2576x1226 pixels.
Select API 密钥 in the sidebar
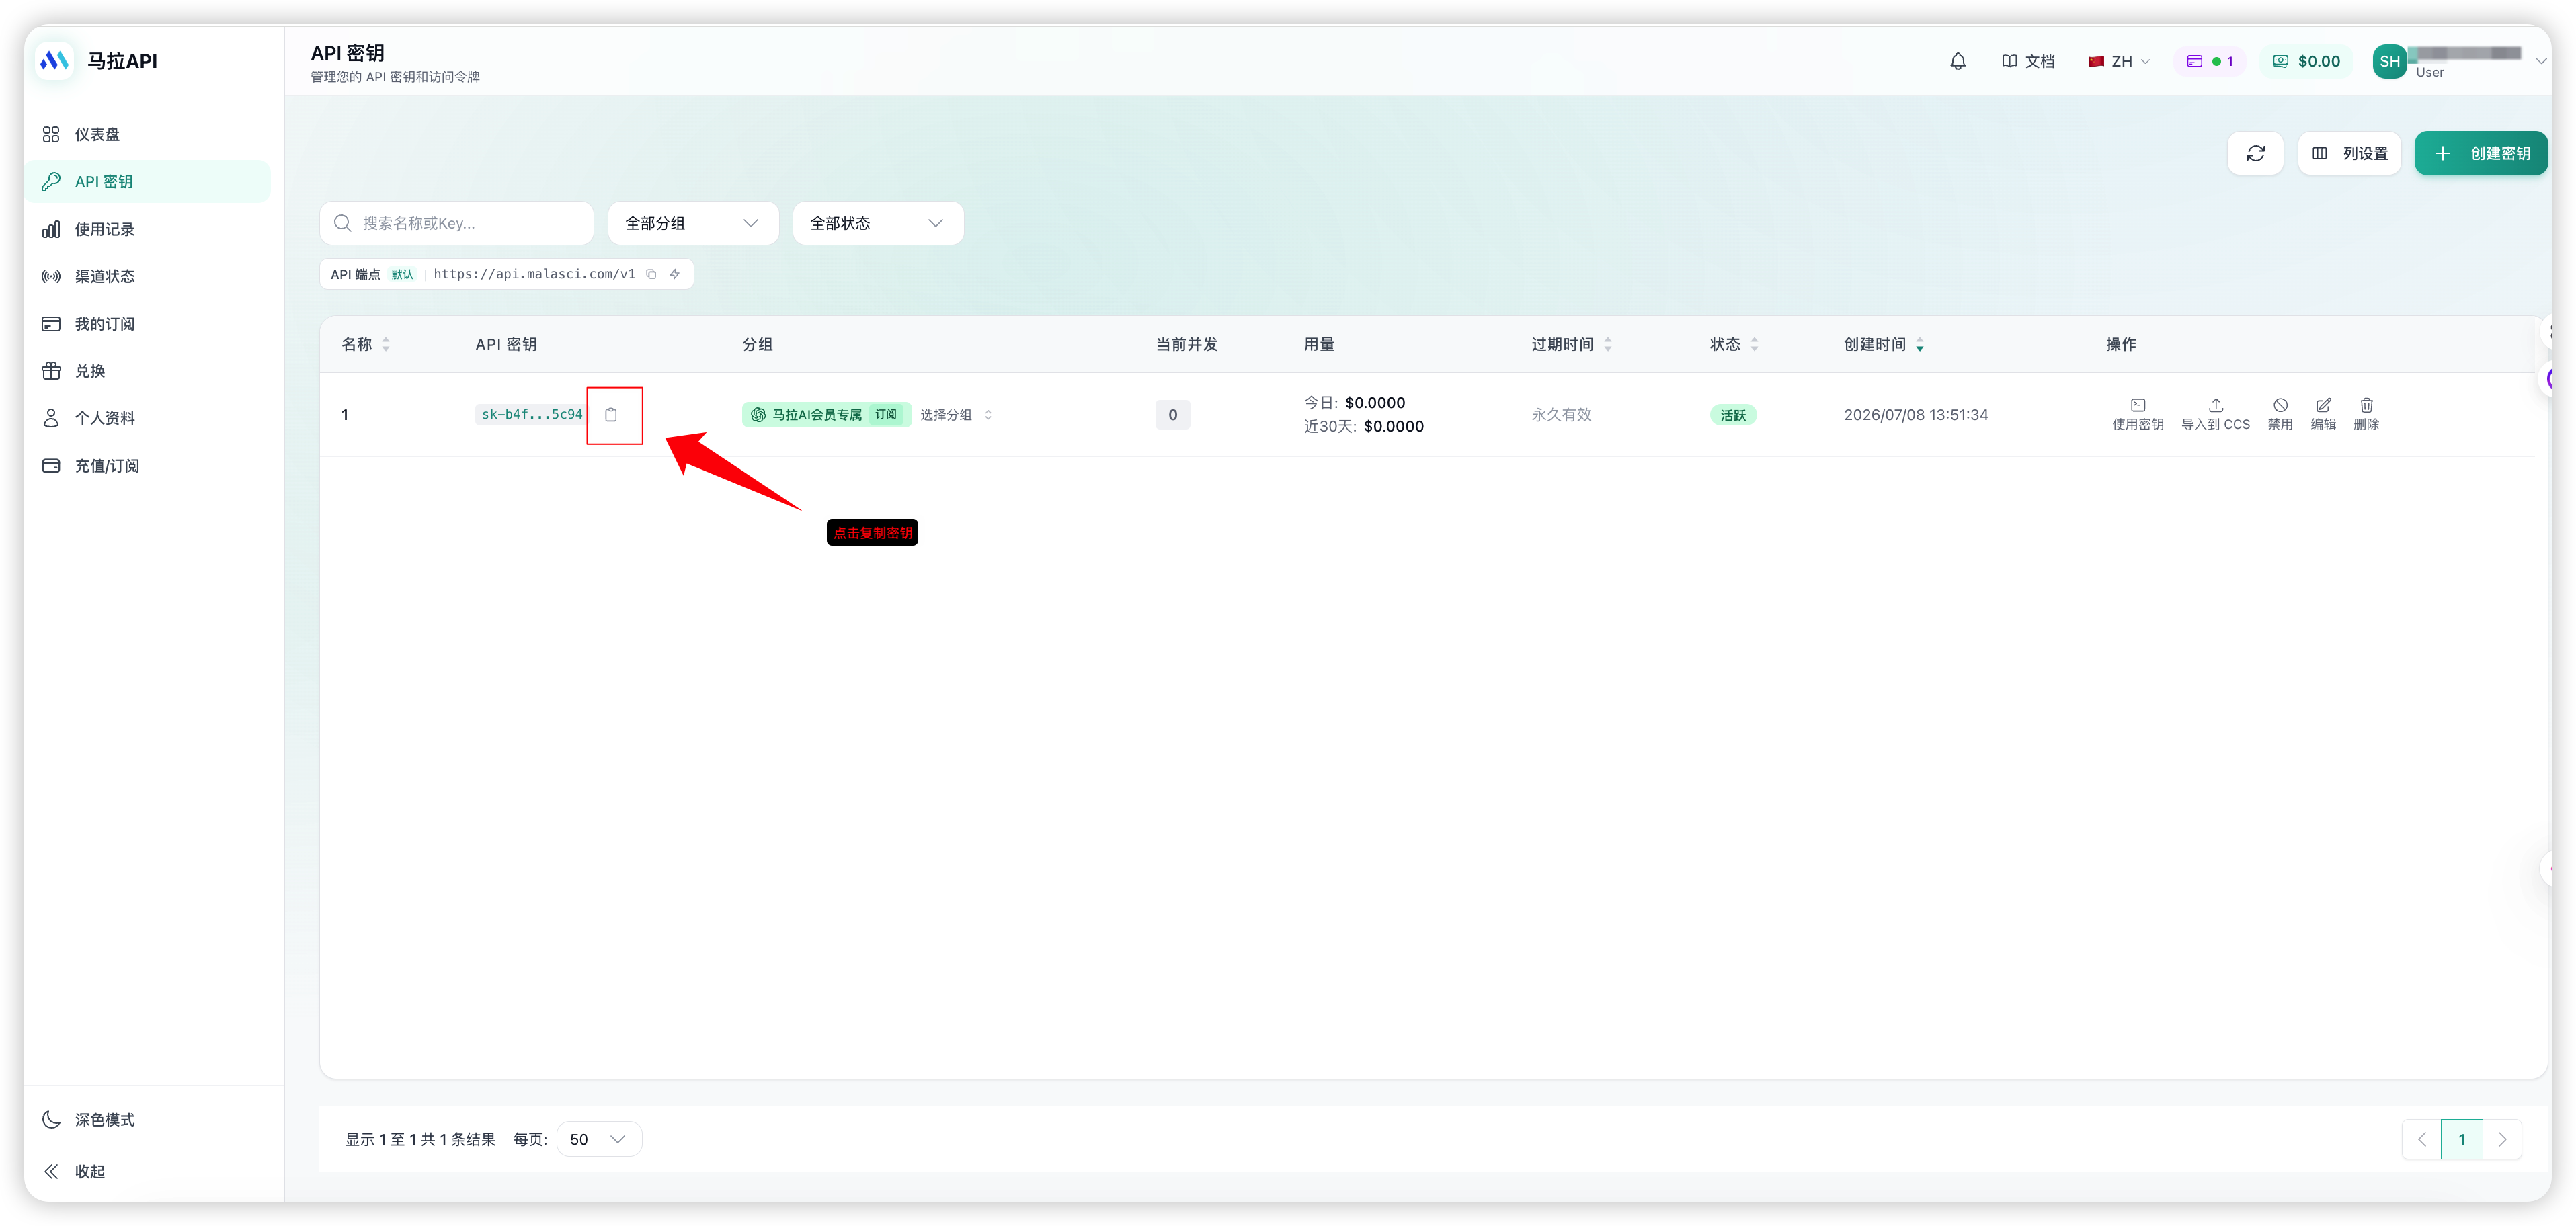pos(148,181)
